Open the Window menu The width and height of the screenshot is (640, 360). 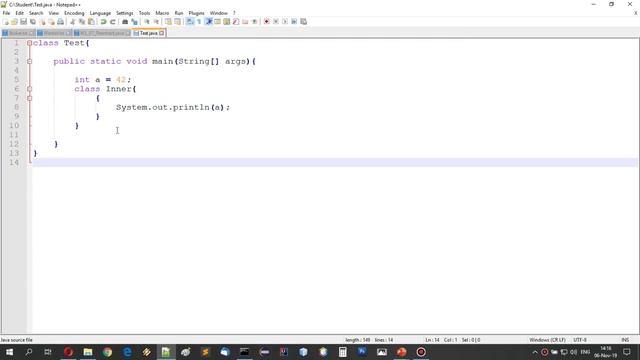(x=218, y=13)
